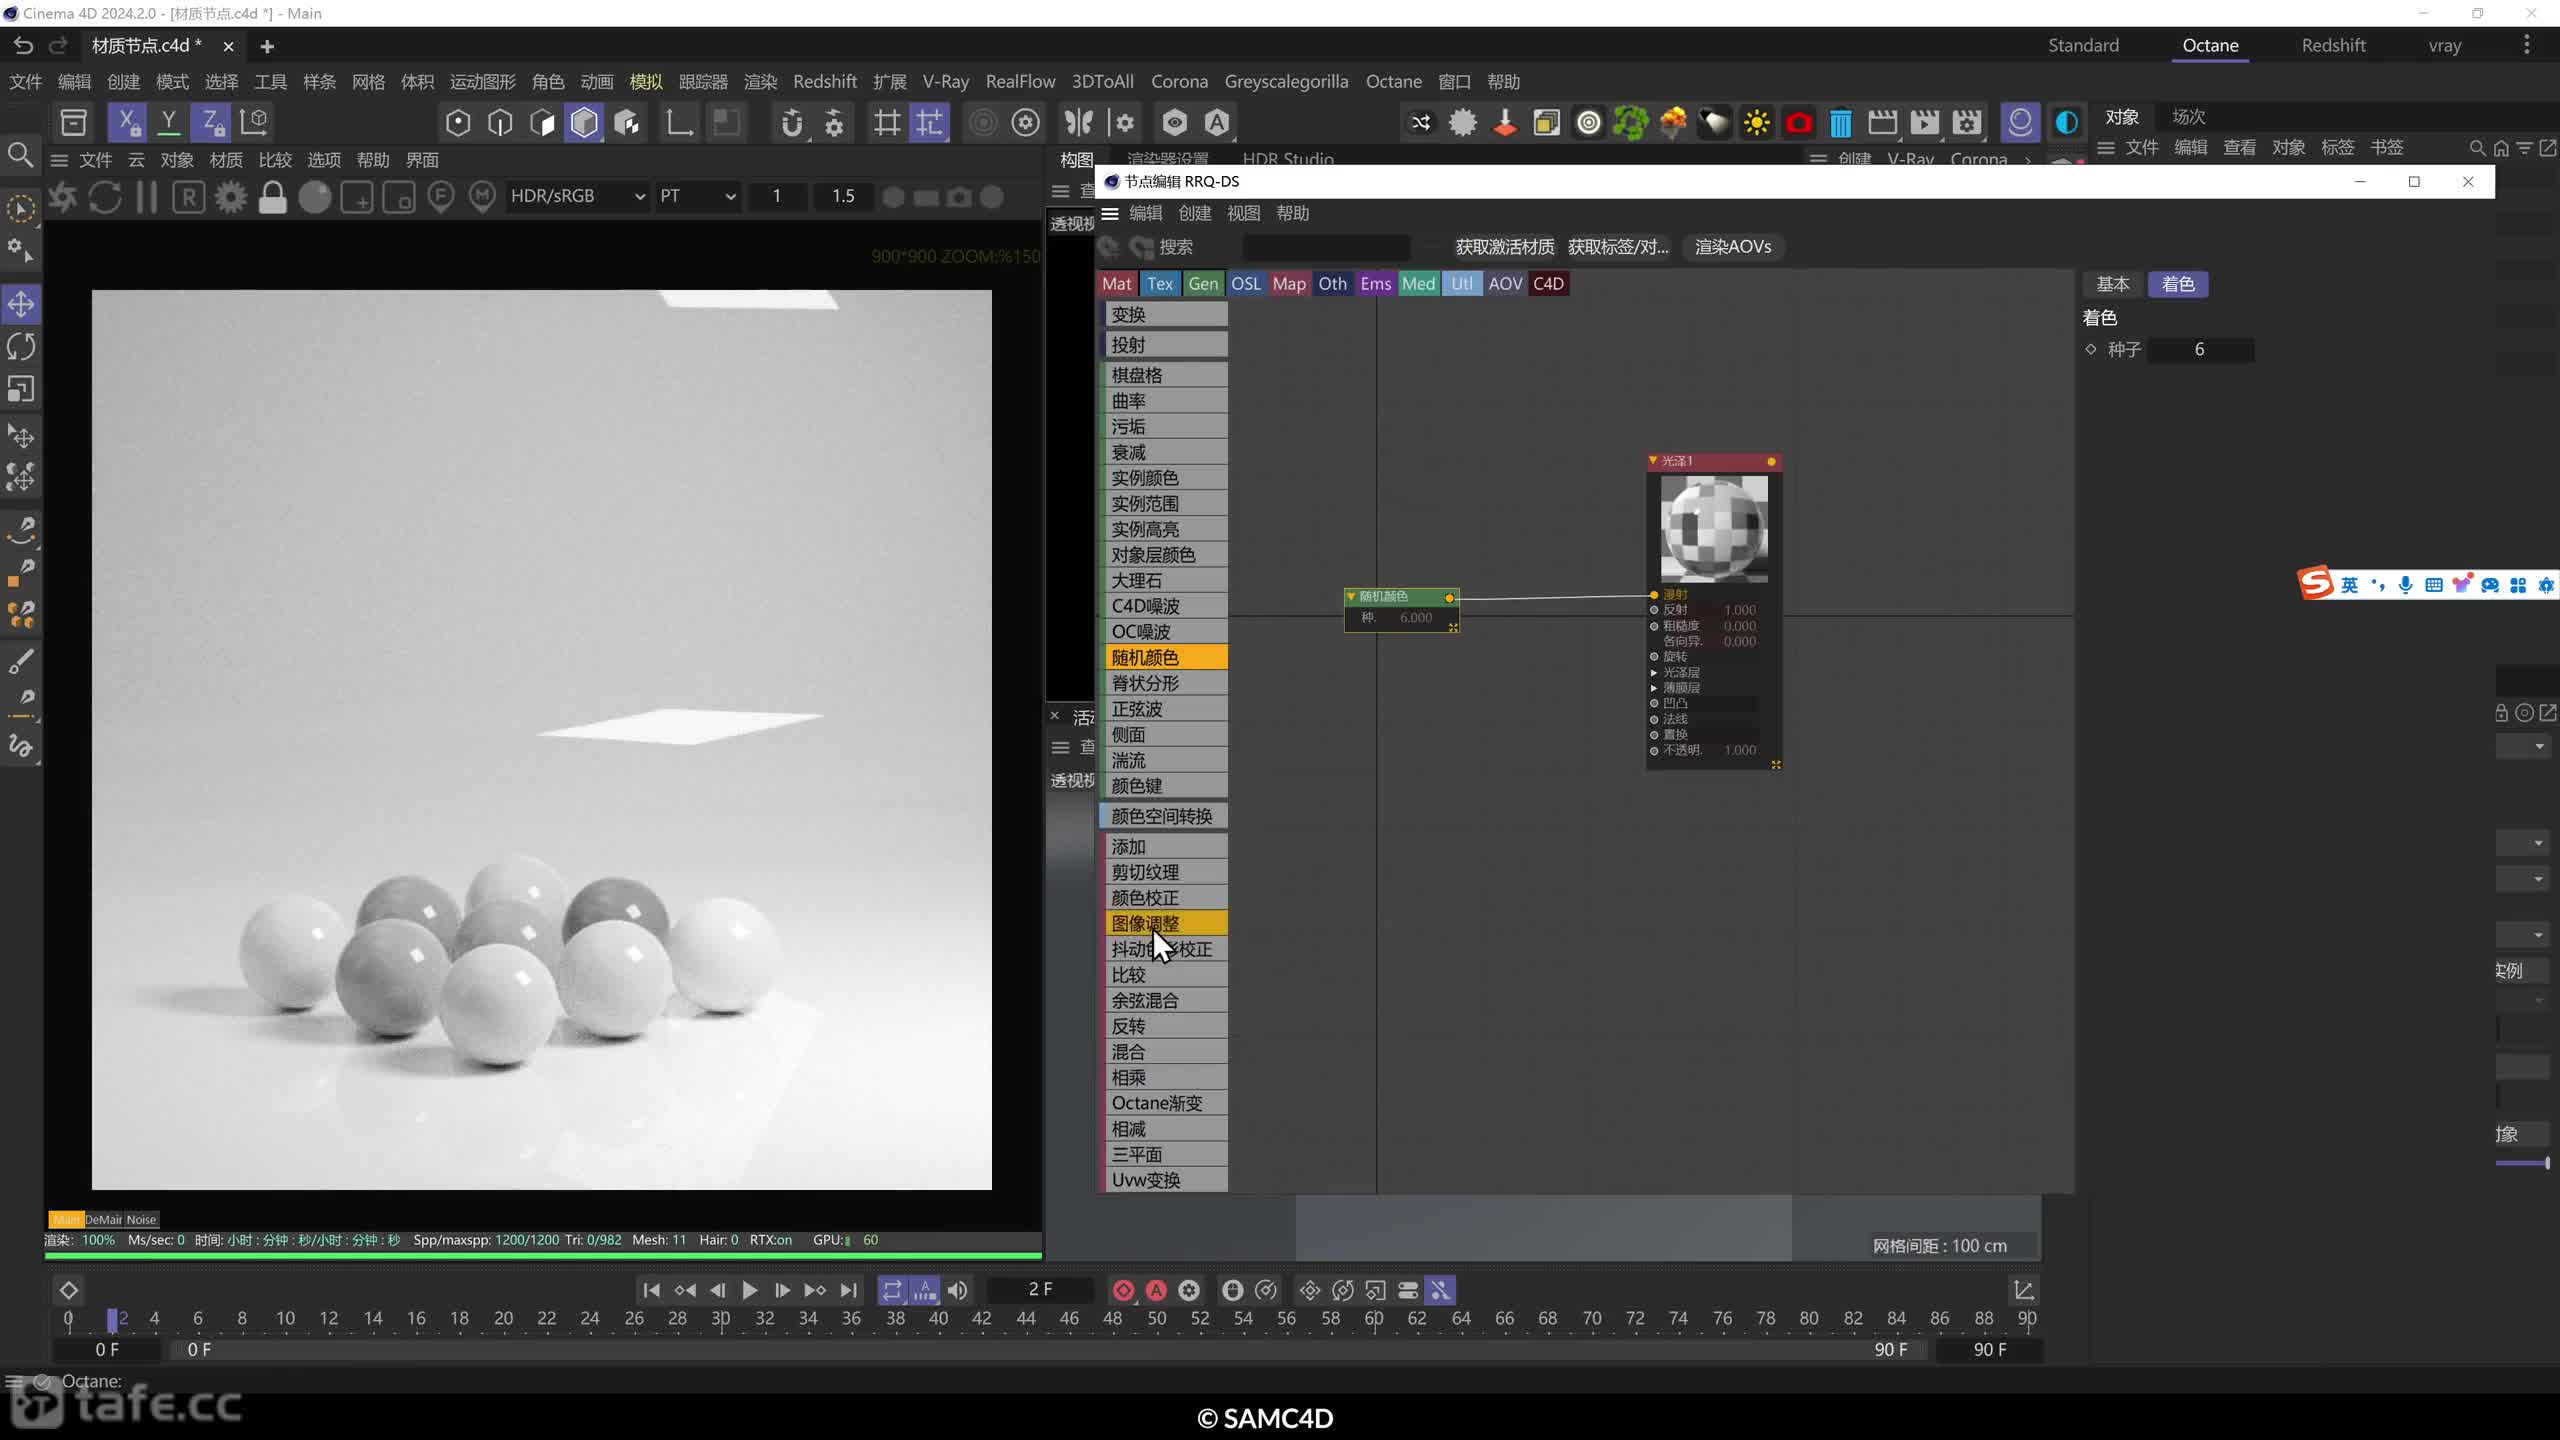2560x1440 pixels.
Task: Select the Scale tool in left sidebar
Action: pyautogui.click(x=21, y=389)
